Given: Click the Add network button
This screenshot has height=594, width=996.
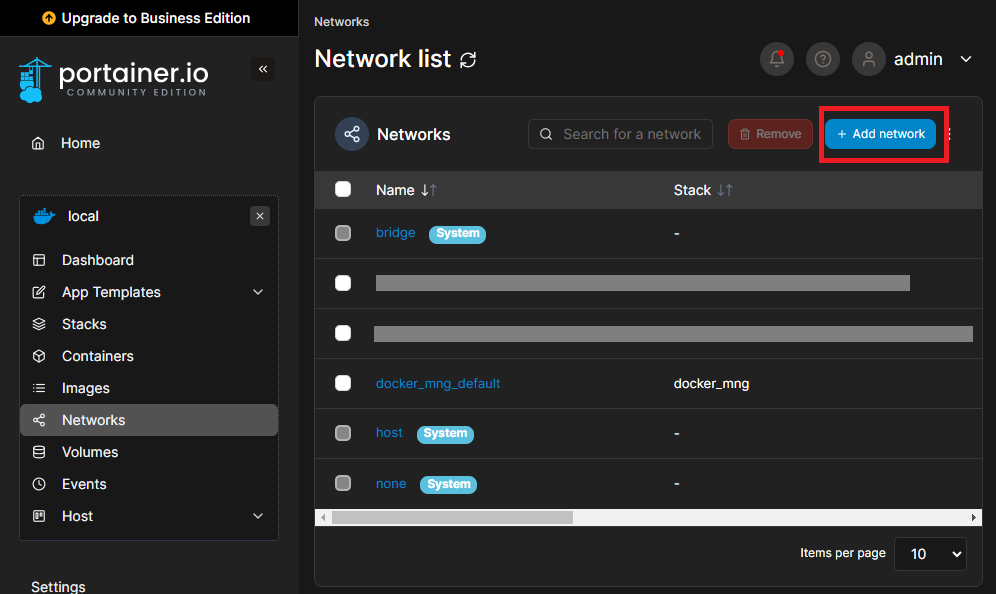Looking at the screenshot, I should [880, 134].
